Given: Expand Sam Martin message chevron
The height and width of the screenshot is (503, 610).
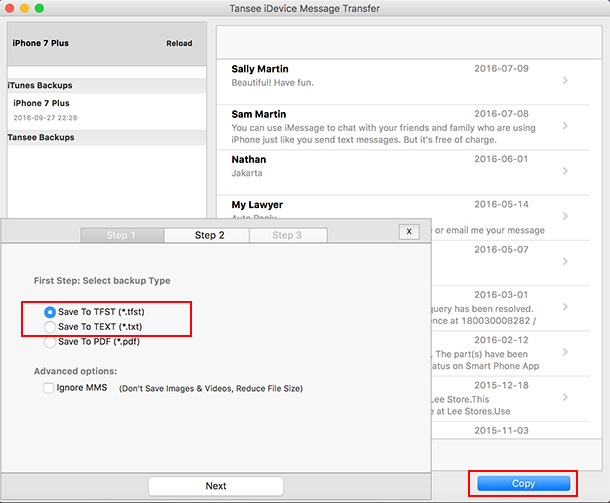Looking at the screenshot, I should [565, 126].
